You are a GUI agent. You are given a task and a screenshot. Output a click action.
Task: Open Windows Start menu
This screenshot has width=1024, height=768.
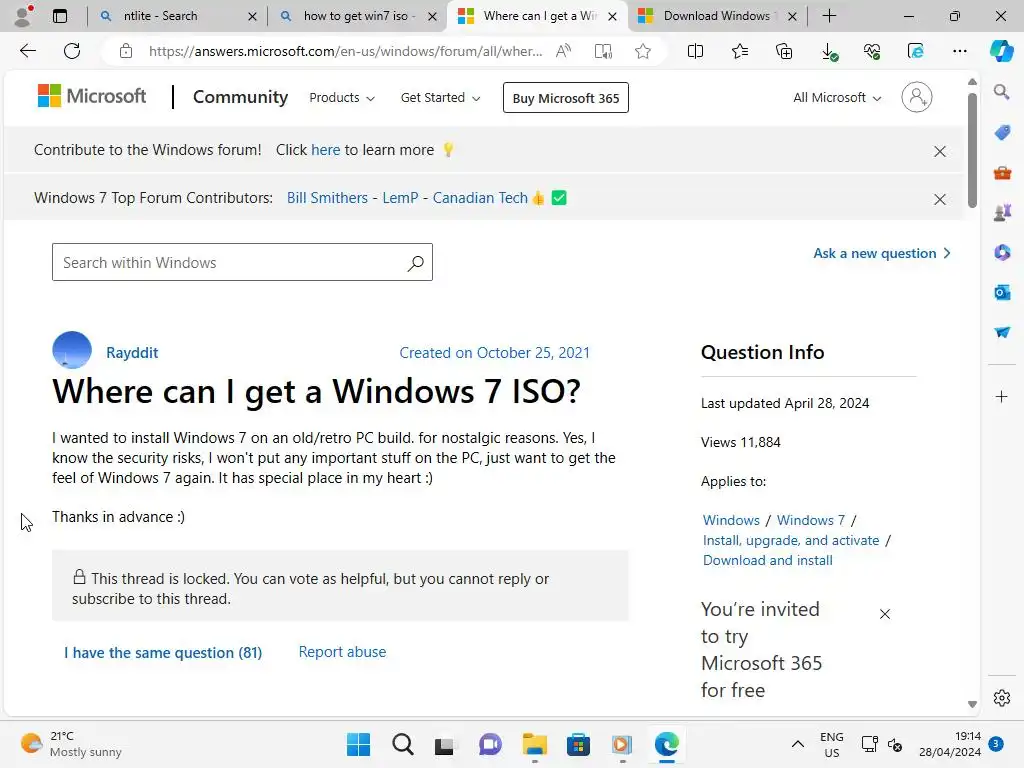358,744
